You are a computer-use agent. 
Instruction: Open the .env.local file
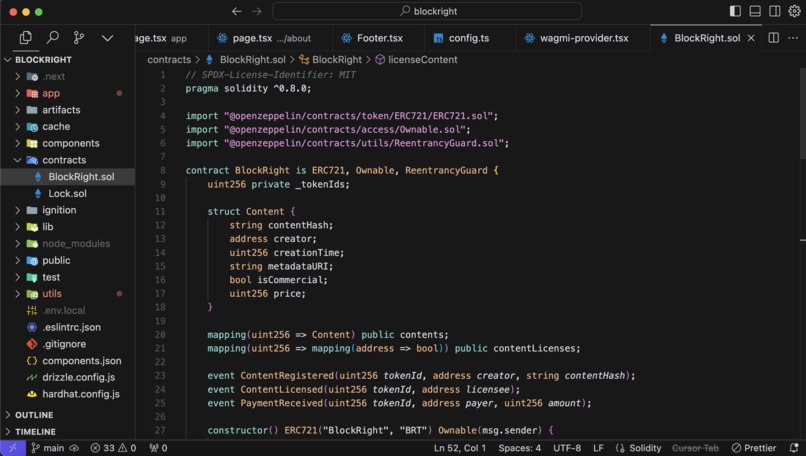point(67,311)
